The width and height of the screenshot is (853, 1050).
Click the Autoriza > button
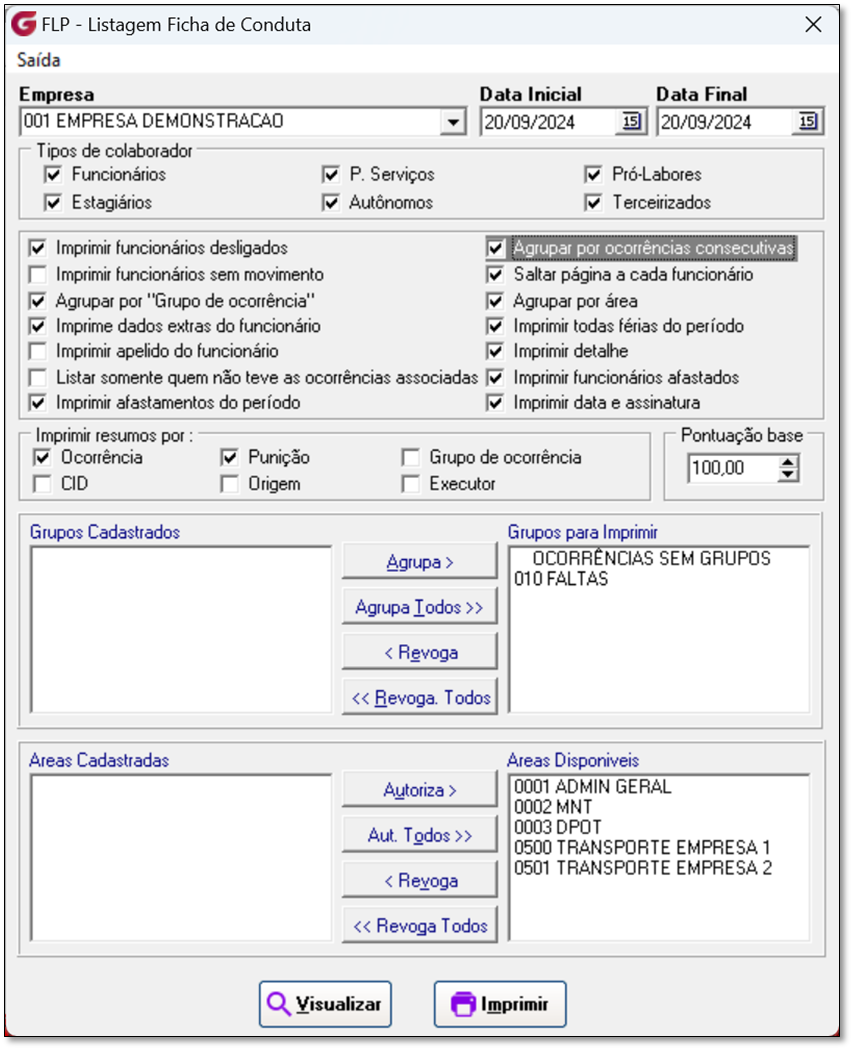[420, 790]
